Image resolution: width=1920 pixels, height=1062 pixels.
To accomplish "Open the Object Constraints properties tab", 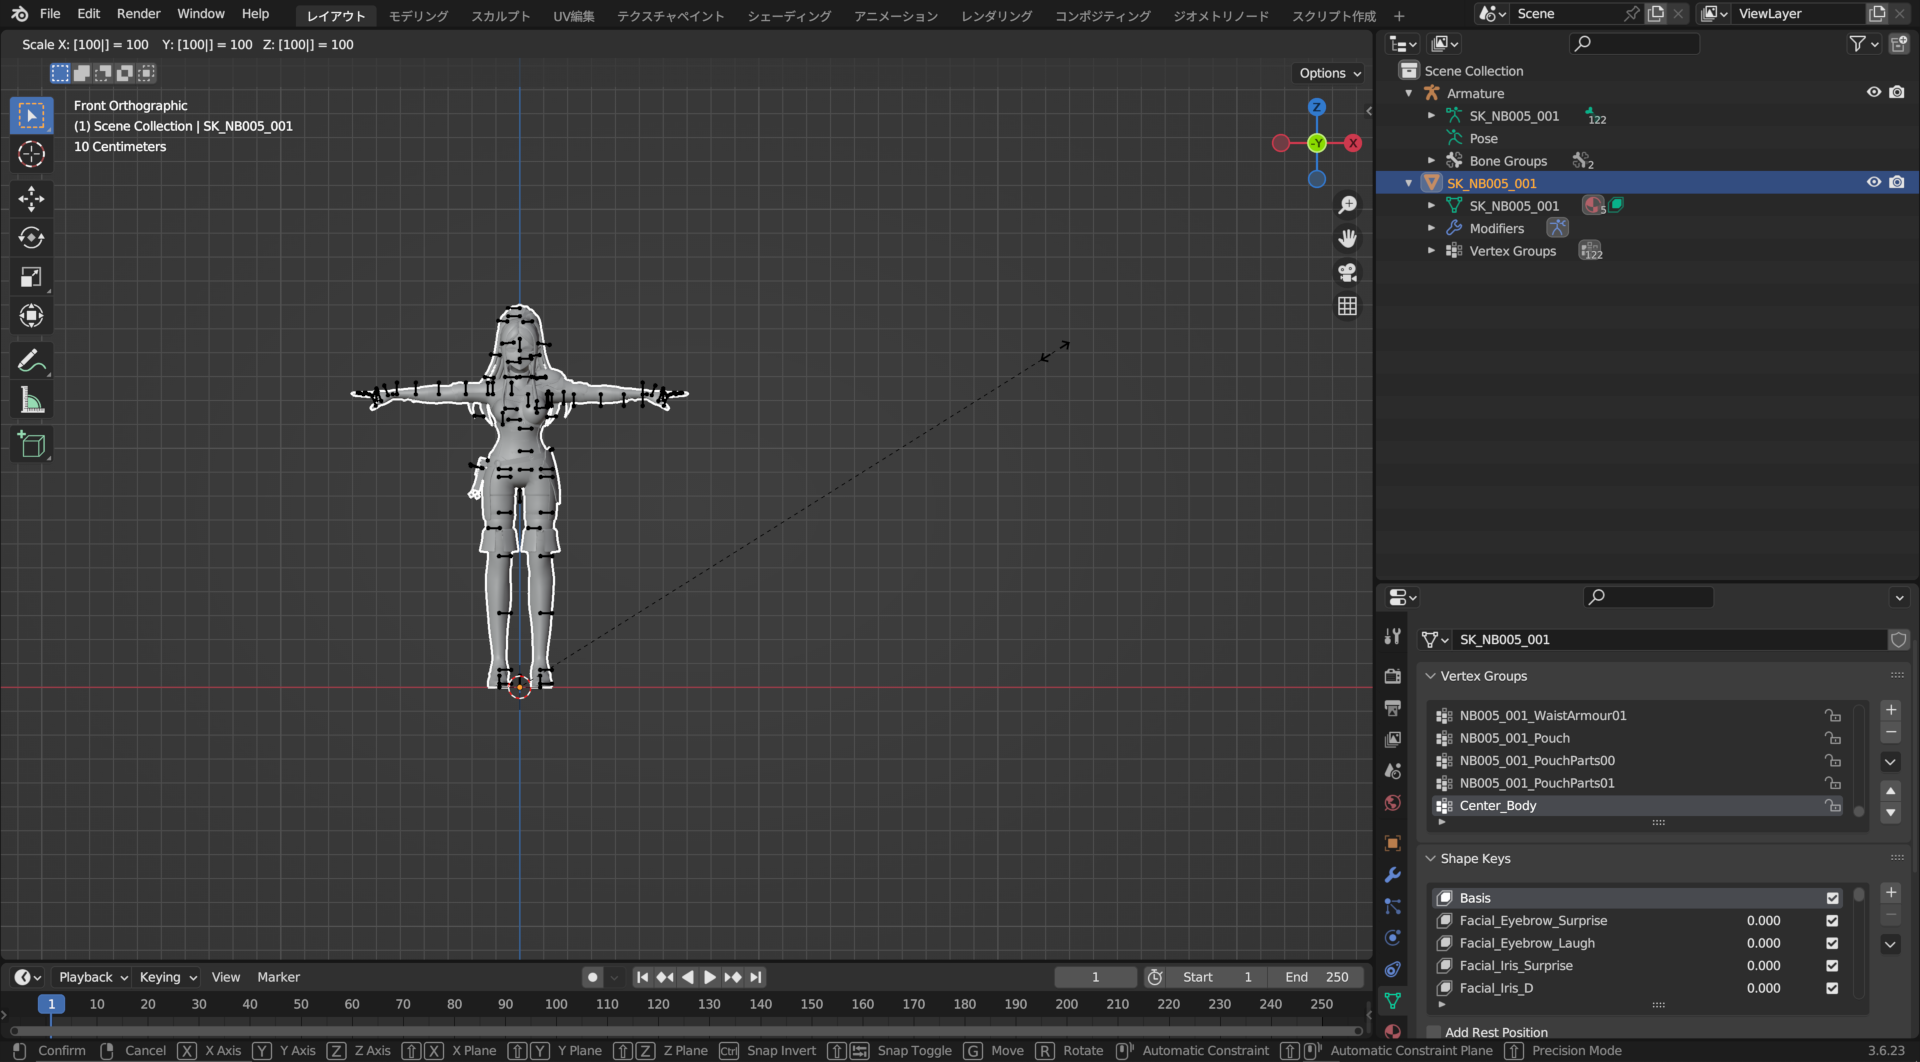I will 1392,970.
